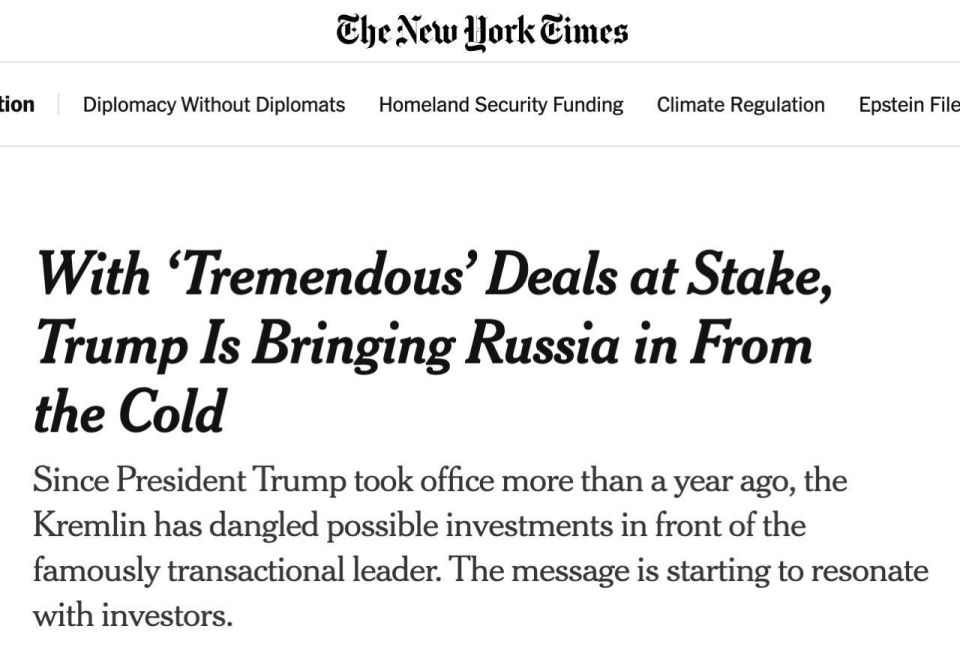
Task: Click the "Epstein Files" topic on the right
Action: [x=908, y=104]
